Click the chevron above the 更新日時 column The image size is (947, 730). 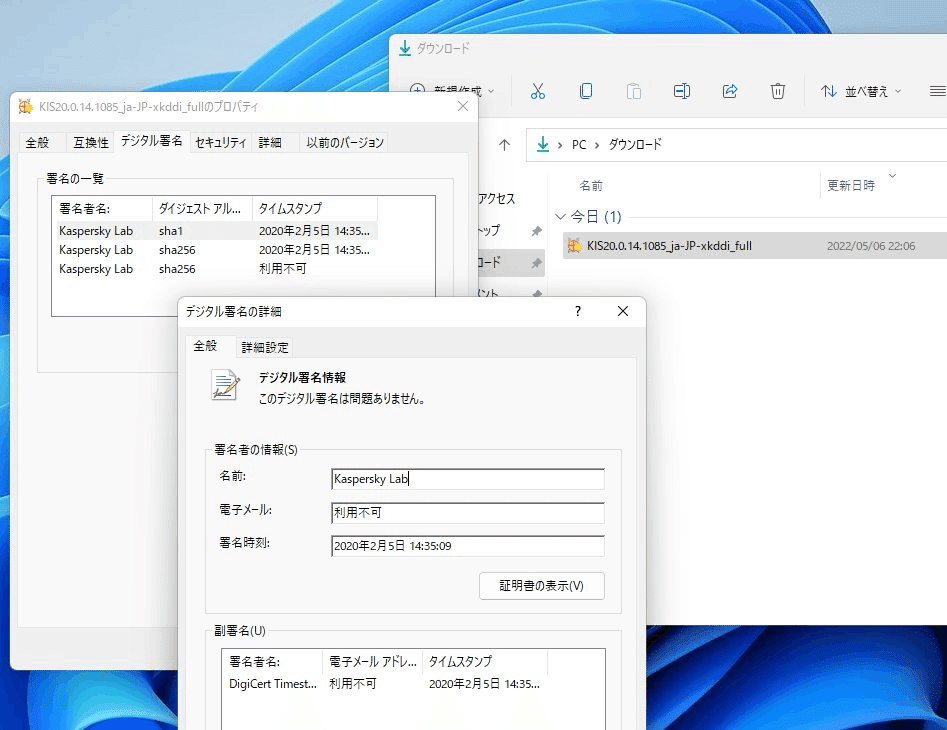892,176
